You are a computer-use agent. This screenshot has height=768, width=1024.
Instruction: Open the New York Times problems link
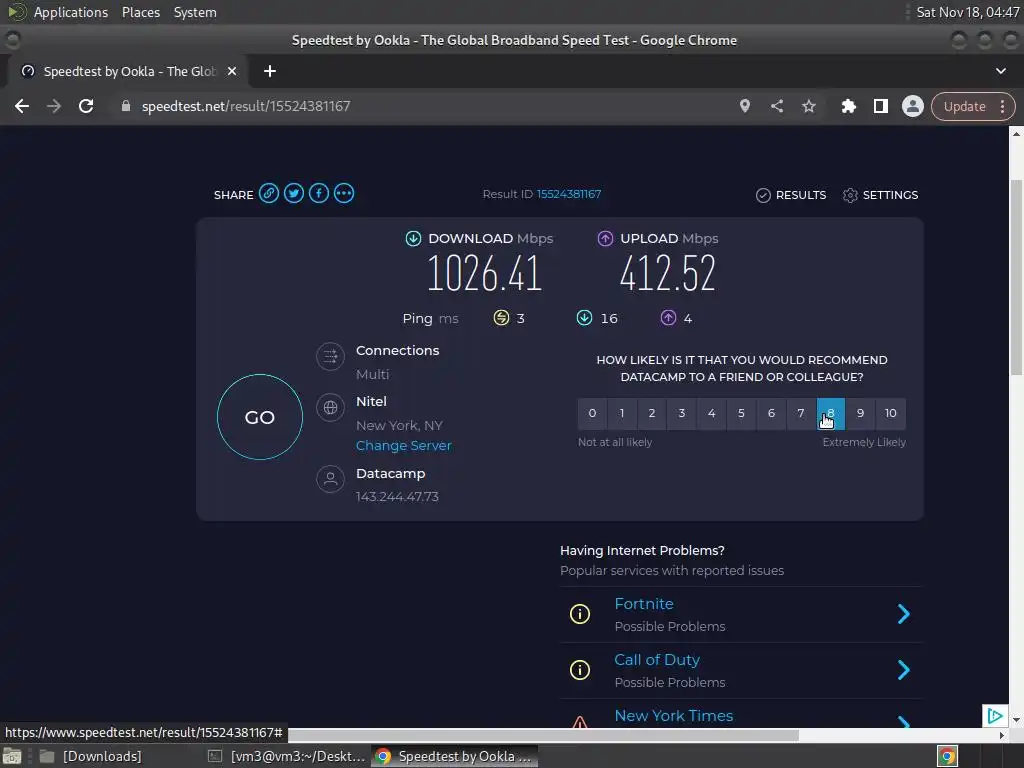(674, 716)
